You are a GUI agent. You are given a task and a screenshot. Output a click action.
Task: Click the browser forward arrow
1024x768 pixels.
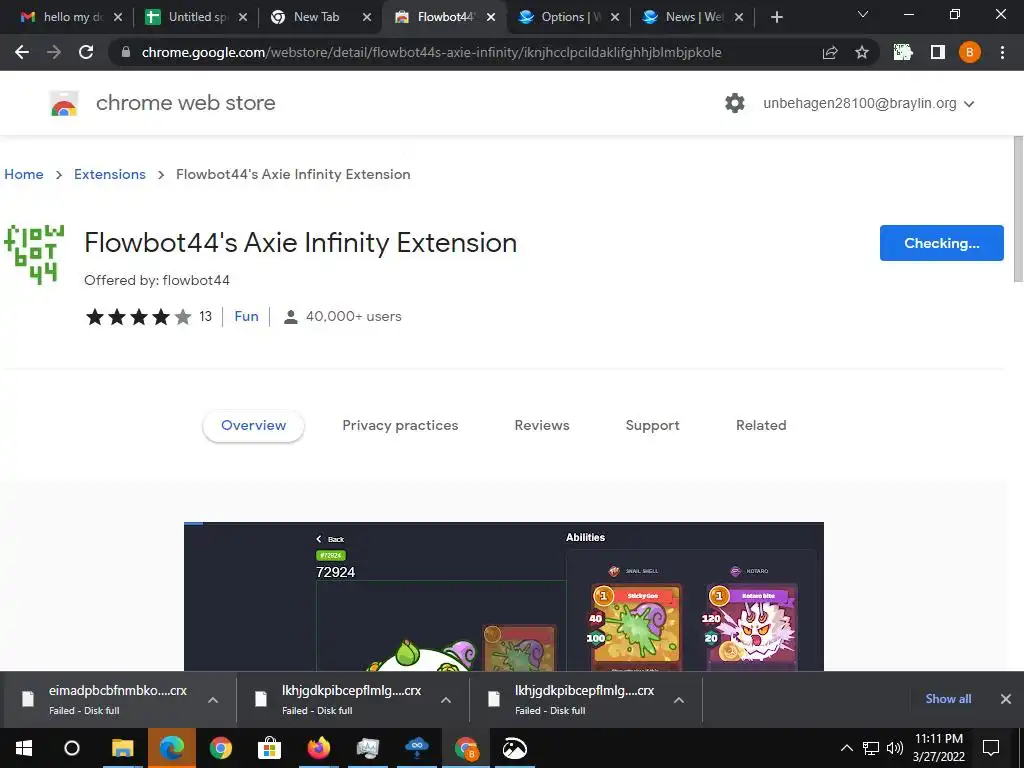pos(54,52)
